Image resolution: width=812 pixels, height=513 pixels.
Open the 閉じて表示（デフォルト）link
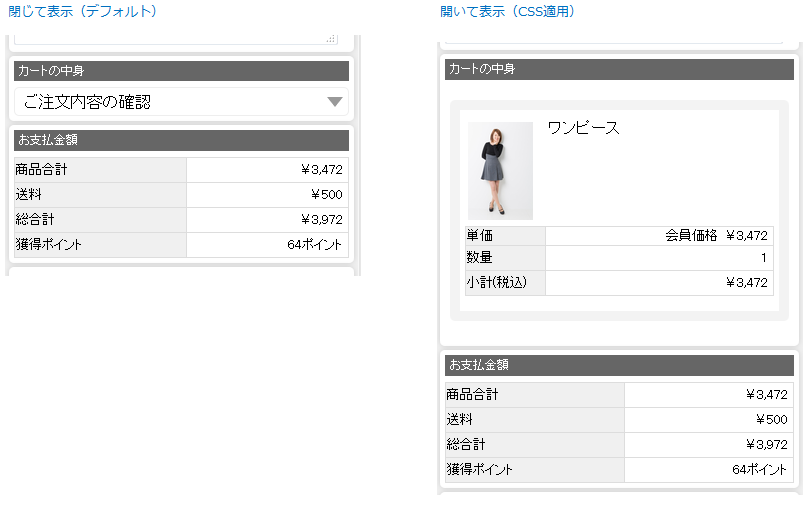83,11
